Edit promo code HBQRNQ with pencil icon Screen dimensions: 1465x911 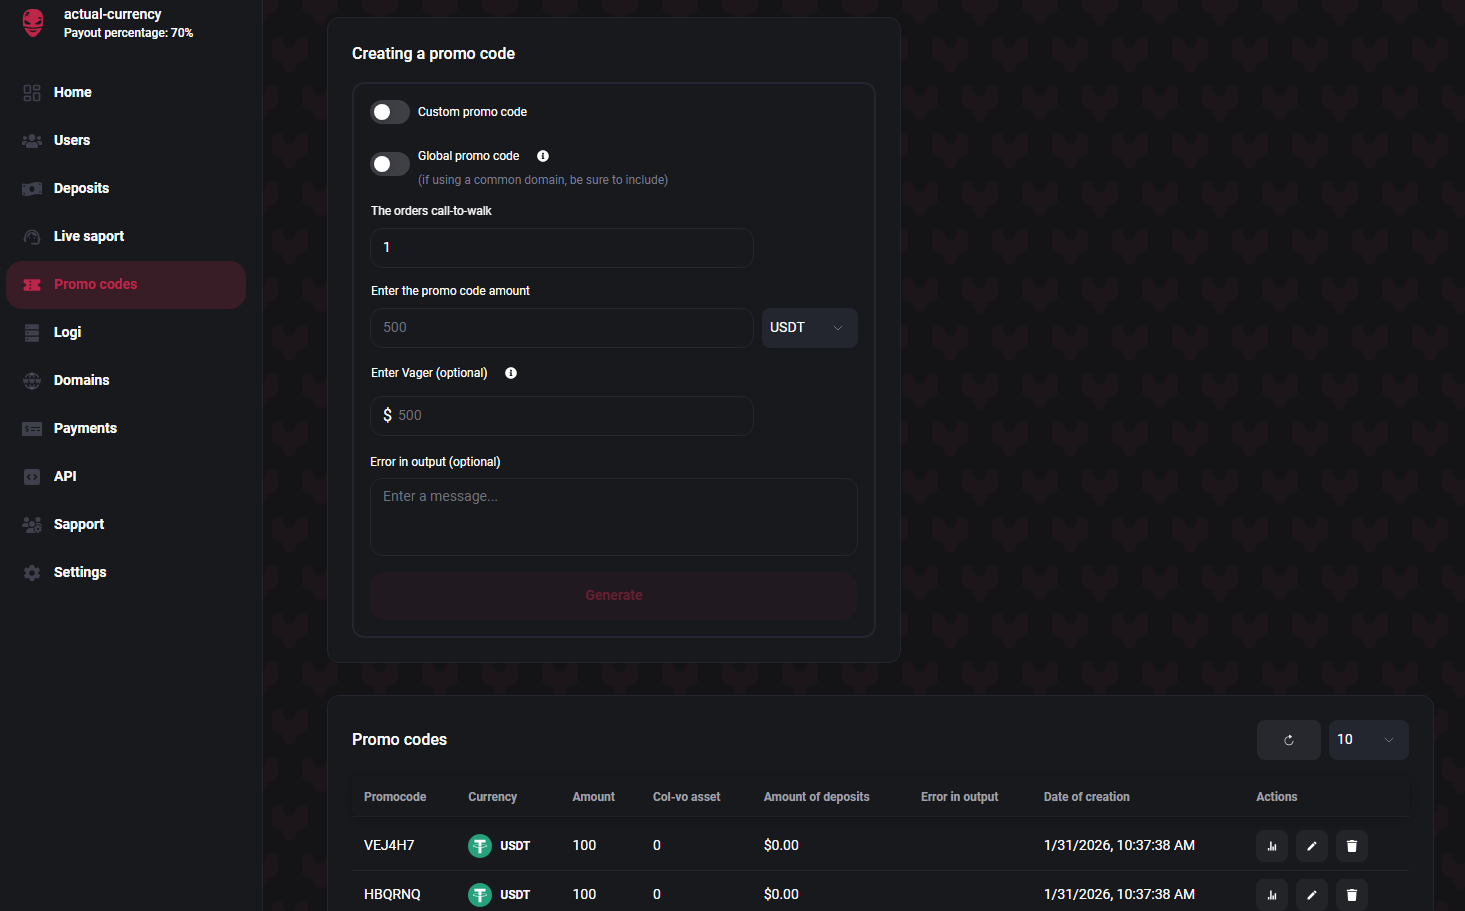click(1312, 895)
